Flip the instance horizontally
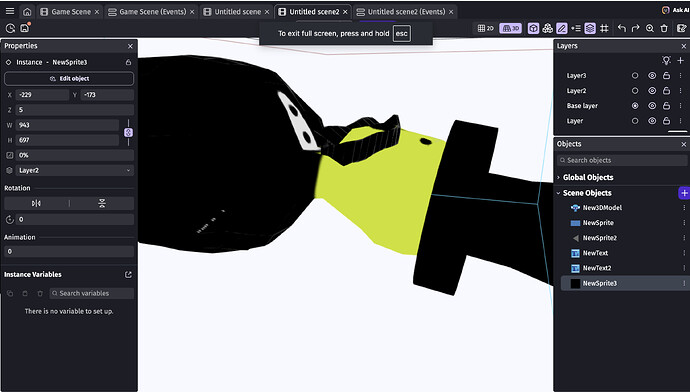 click(x=37, y=203)
